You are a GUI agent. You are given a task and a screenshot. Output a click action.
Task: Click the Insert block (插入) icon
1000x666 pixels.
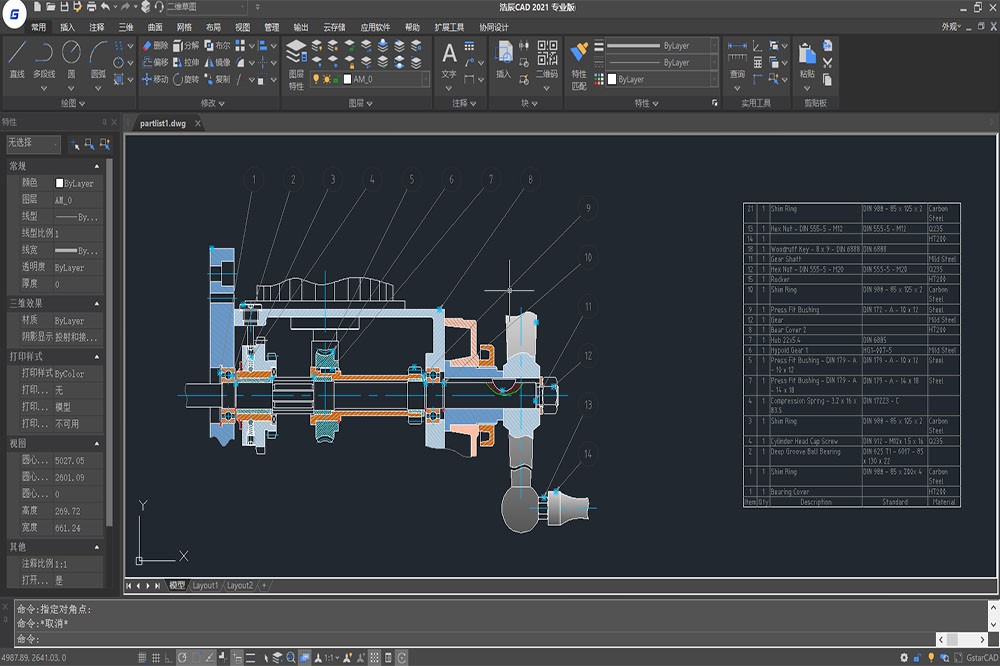[504, 60]
